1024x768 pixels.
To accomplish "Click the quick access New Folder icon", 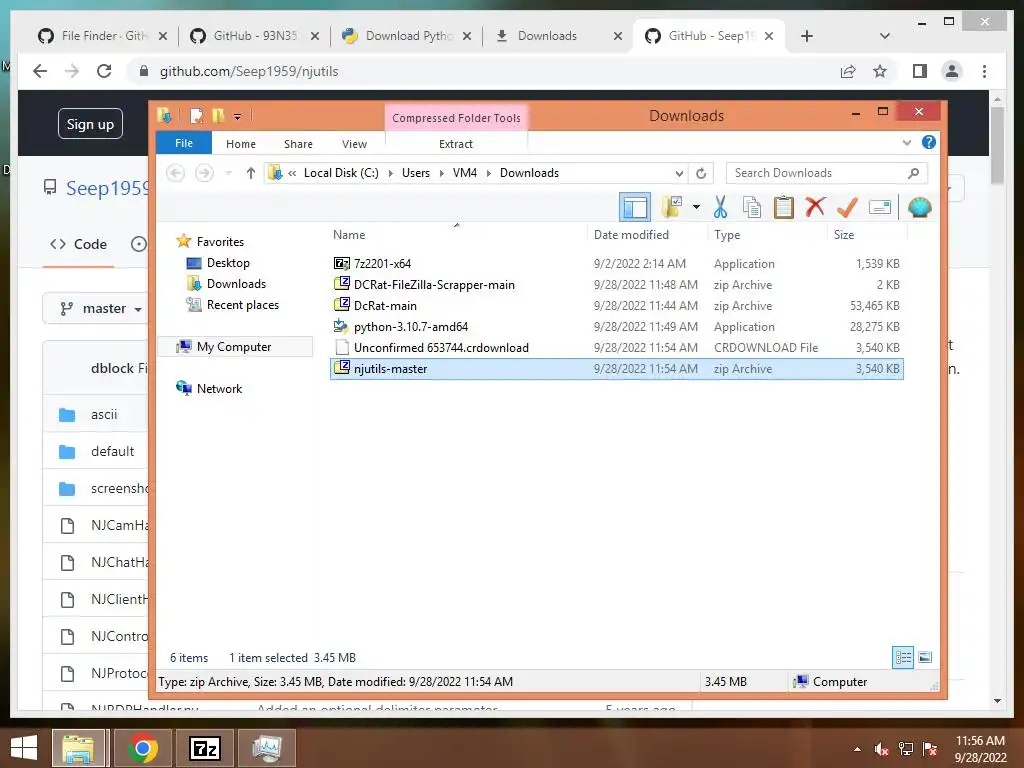I will tap(218, 116).
